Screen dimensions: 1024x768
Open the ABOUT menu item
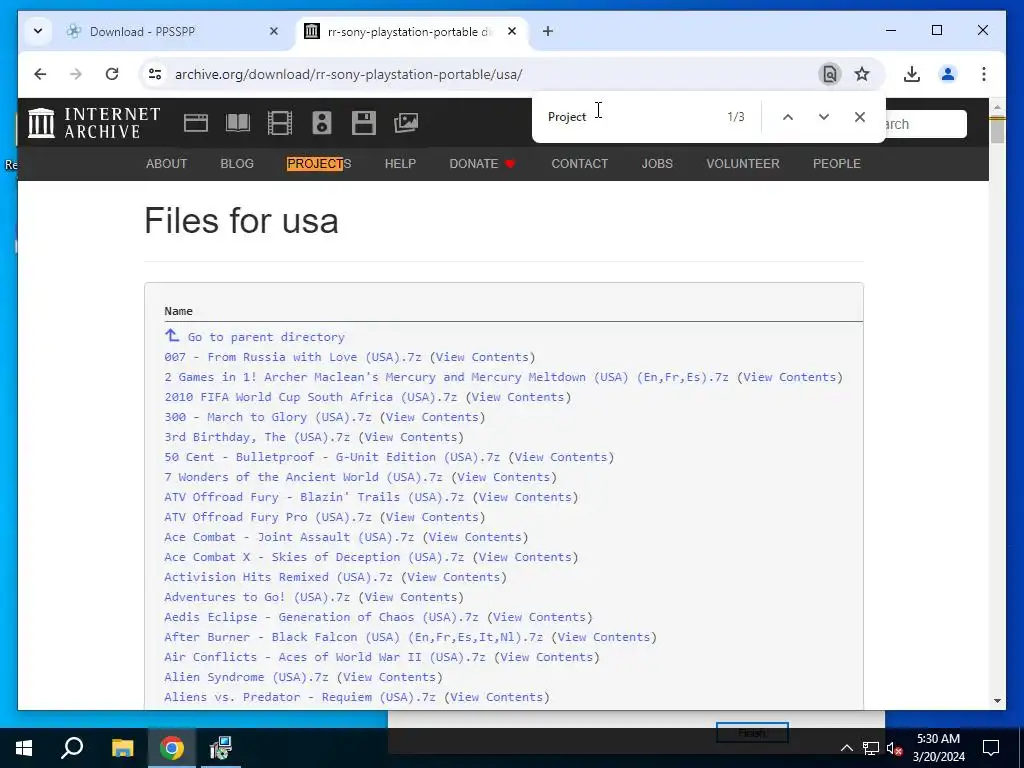pyautogui.click(x=167, y=164)
